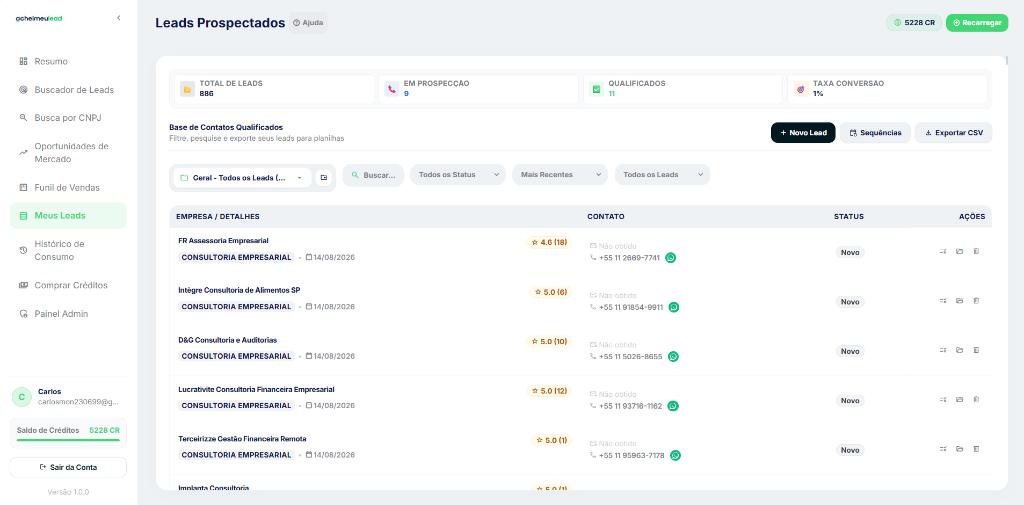Image resolution: width=1024 pixels, height=505 pixels.
Task: Click the folder icon for Lucrativite Consultoria row
Action: click(x=959, y=399)
